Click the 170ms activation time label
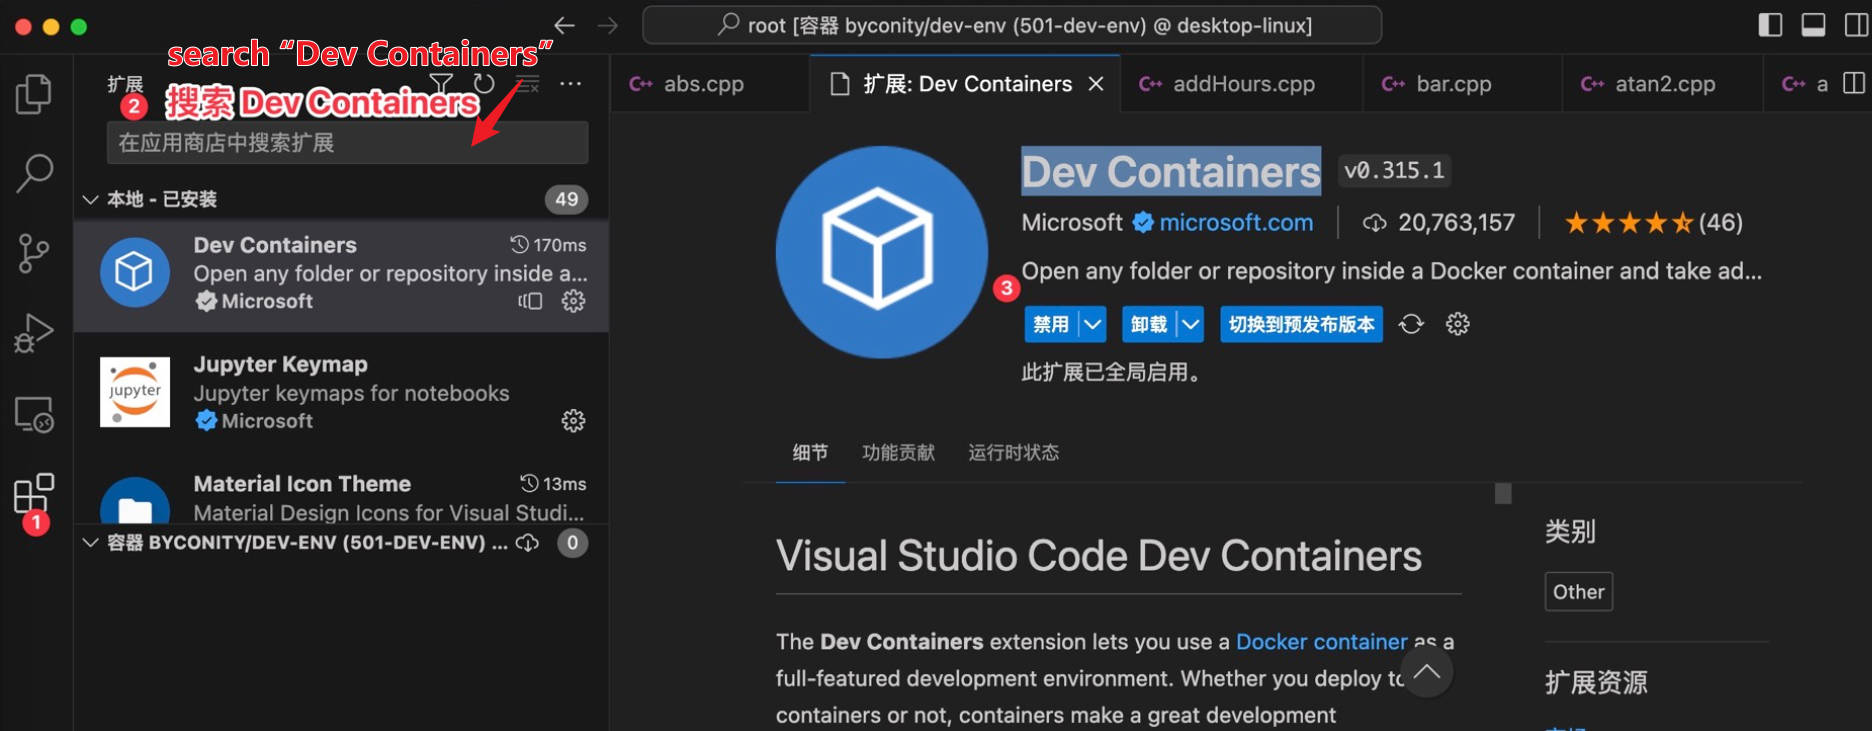 point(549,244)
